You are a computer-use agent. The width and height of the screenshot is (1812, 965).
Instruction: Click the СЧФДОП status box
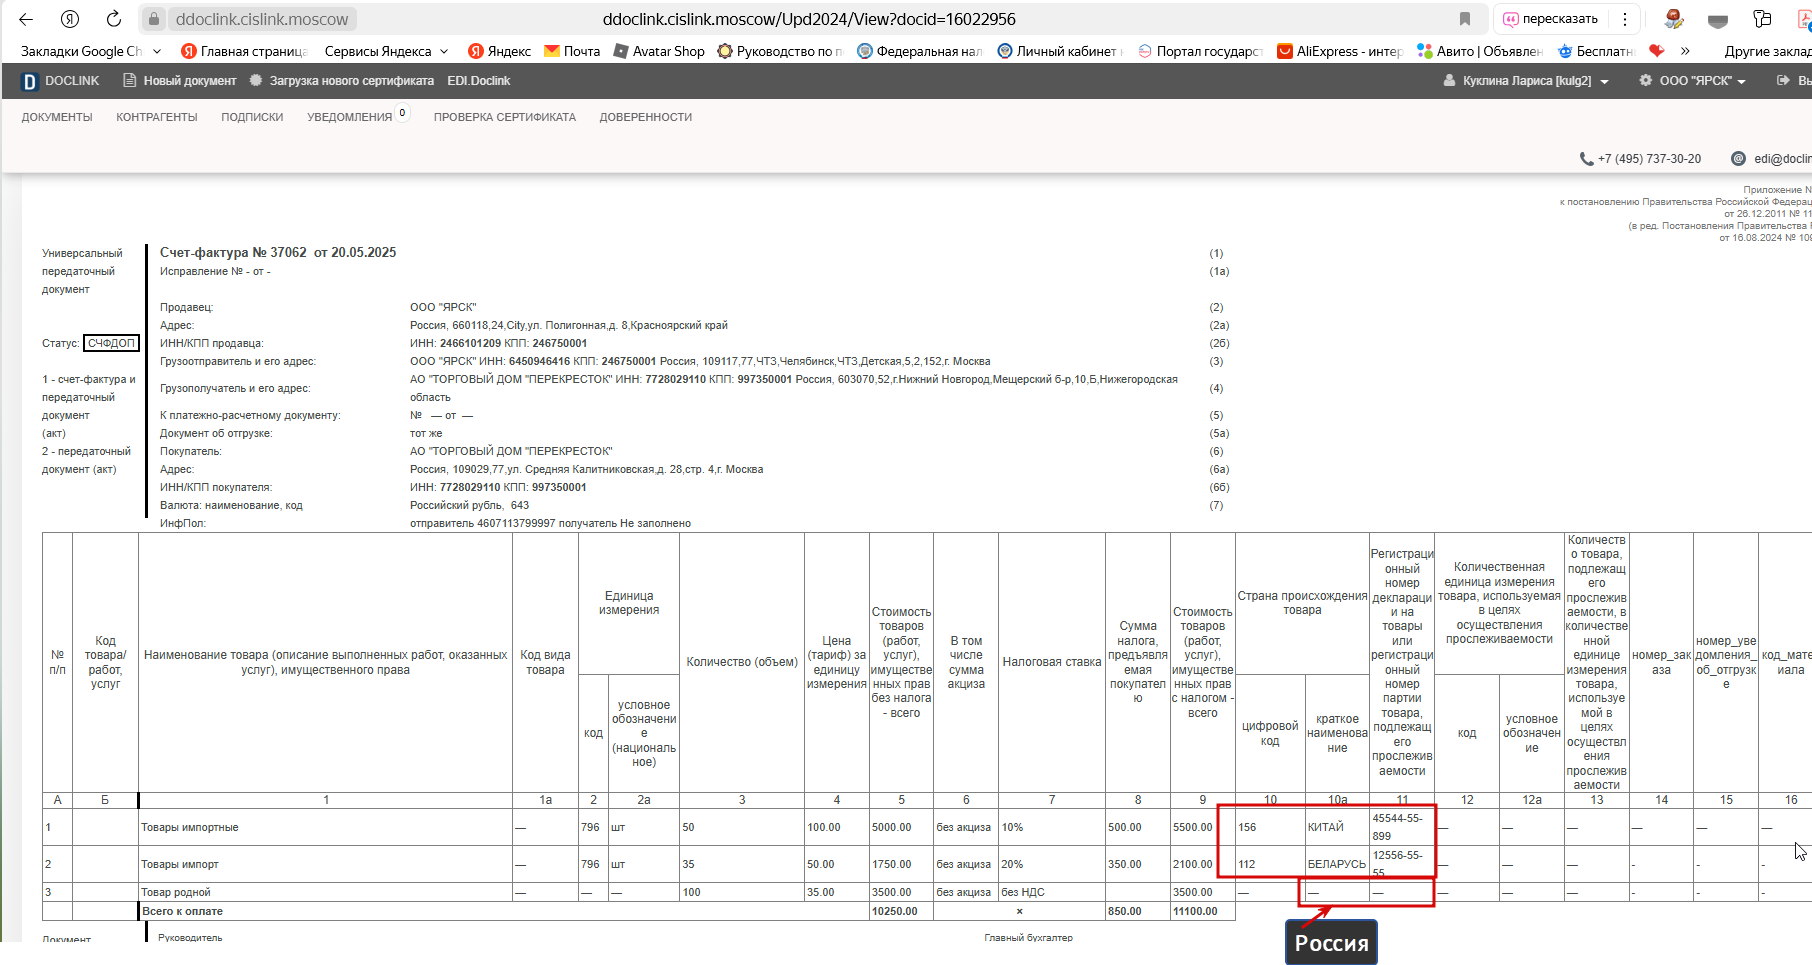111,343
